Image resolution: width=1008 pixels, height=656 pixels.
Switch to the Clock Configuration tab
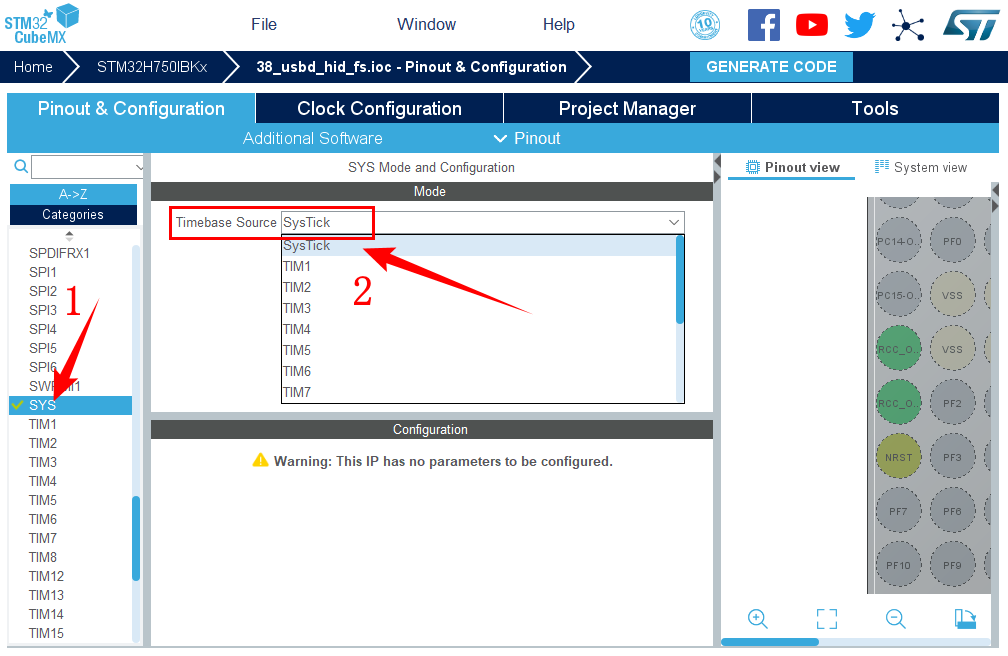point(379,109)
